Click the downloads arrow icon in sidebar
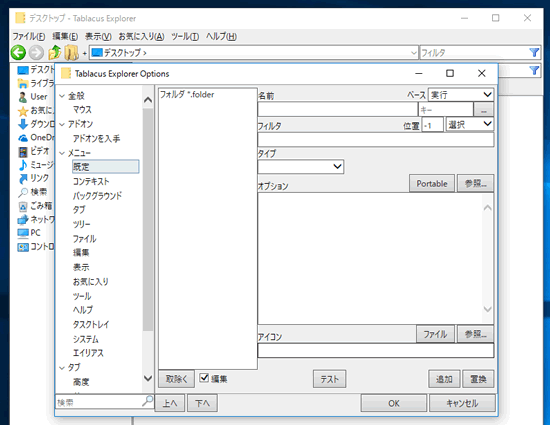Image resolution: width=550 pixels, height=425 pixels. pos(23,124)
